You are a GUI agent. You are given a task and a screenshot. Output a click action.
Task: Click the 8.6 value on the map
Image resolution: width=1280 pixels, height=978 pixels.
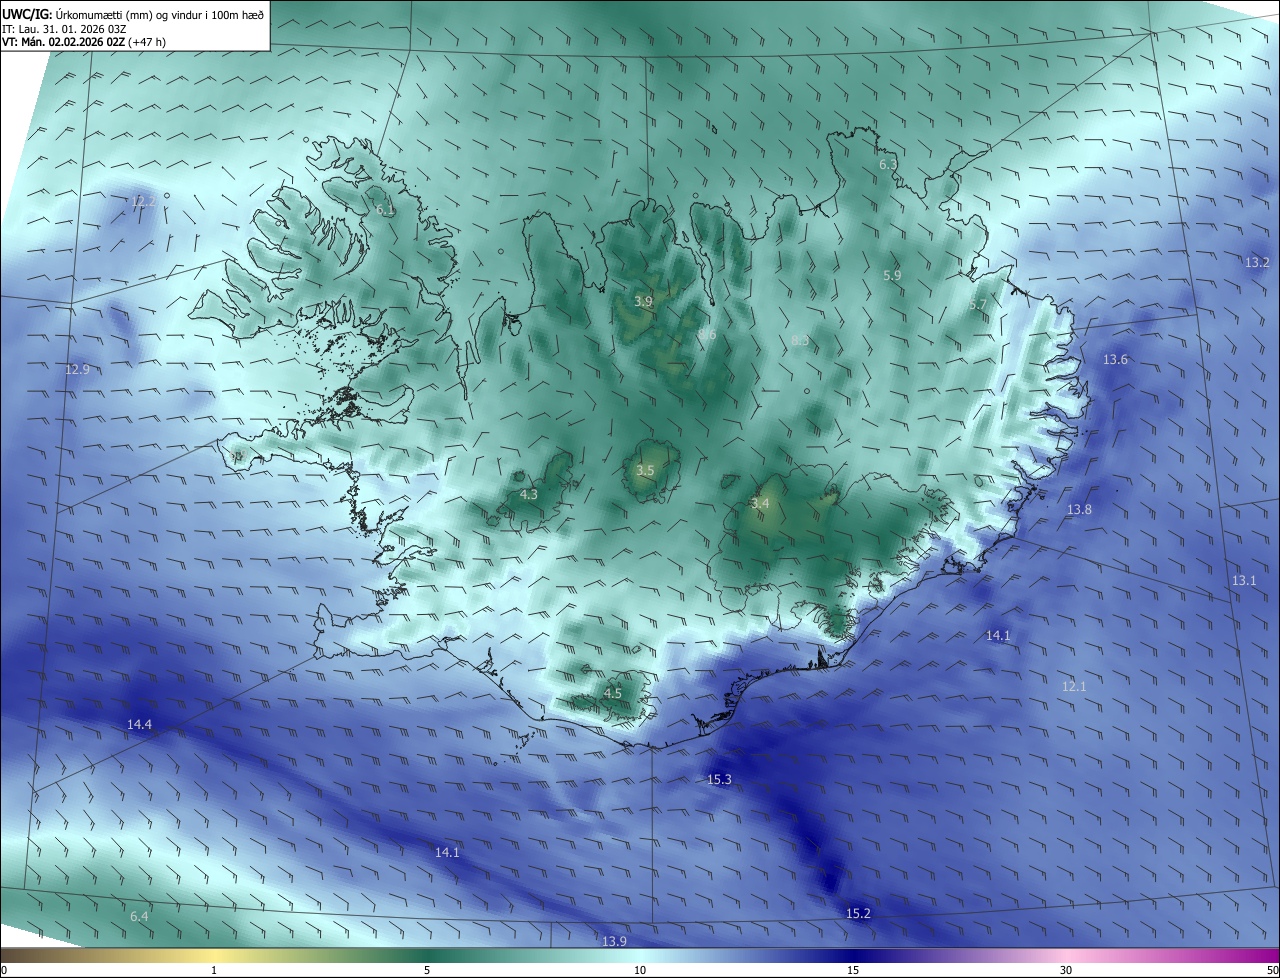point(707,335)
